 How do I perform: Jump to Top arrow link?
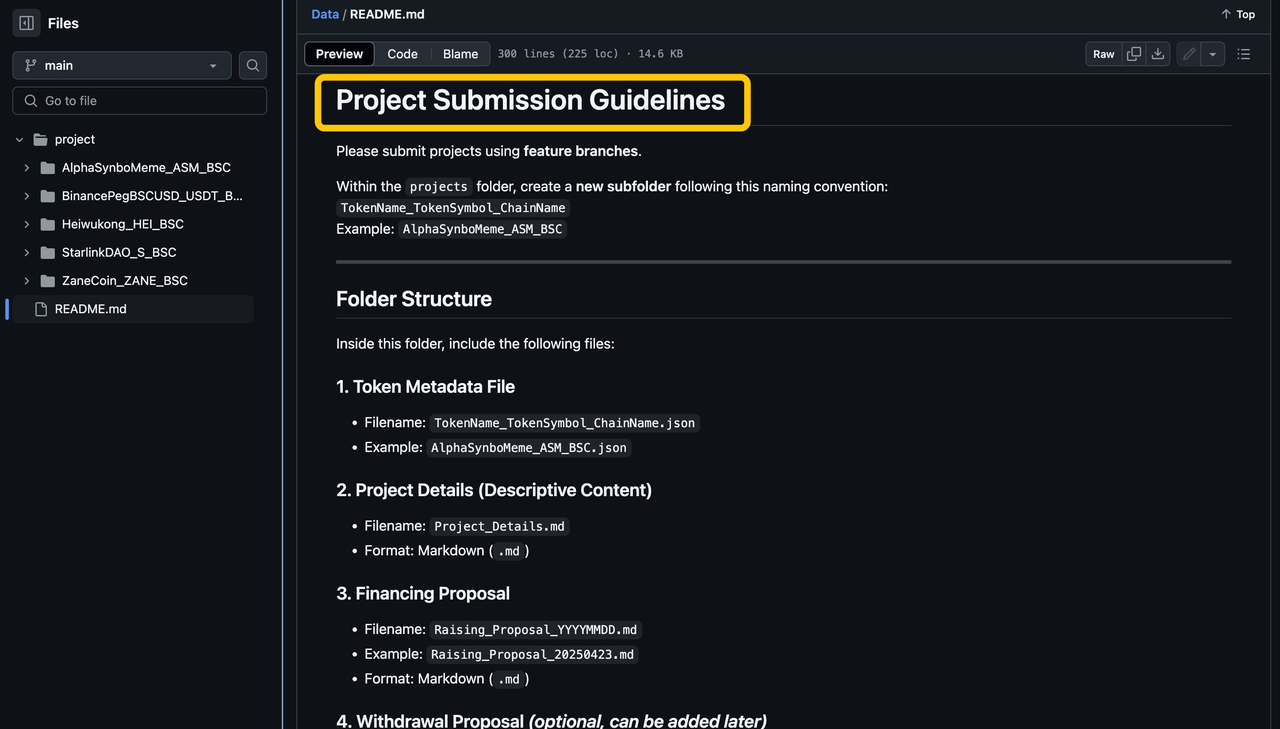point(1238,14)
